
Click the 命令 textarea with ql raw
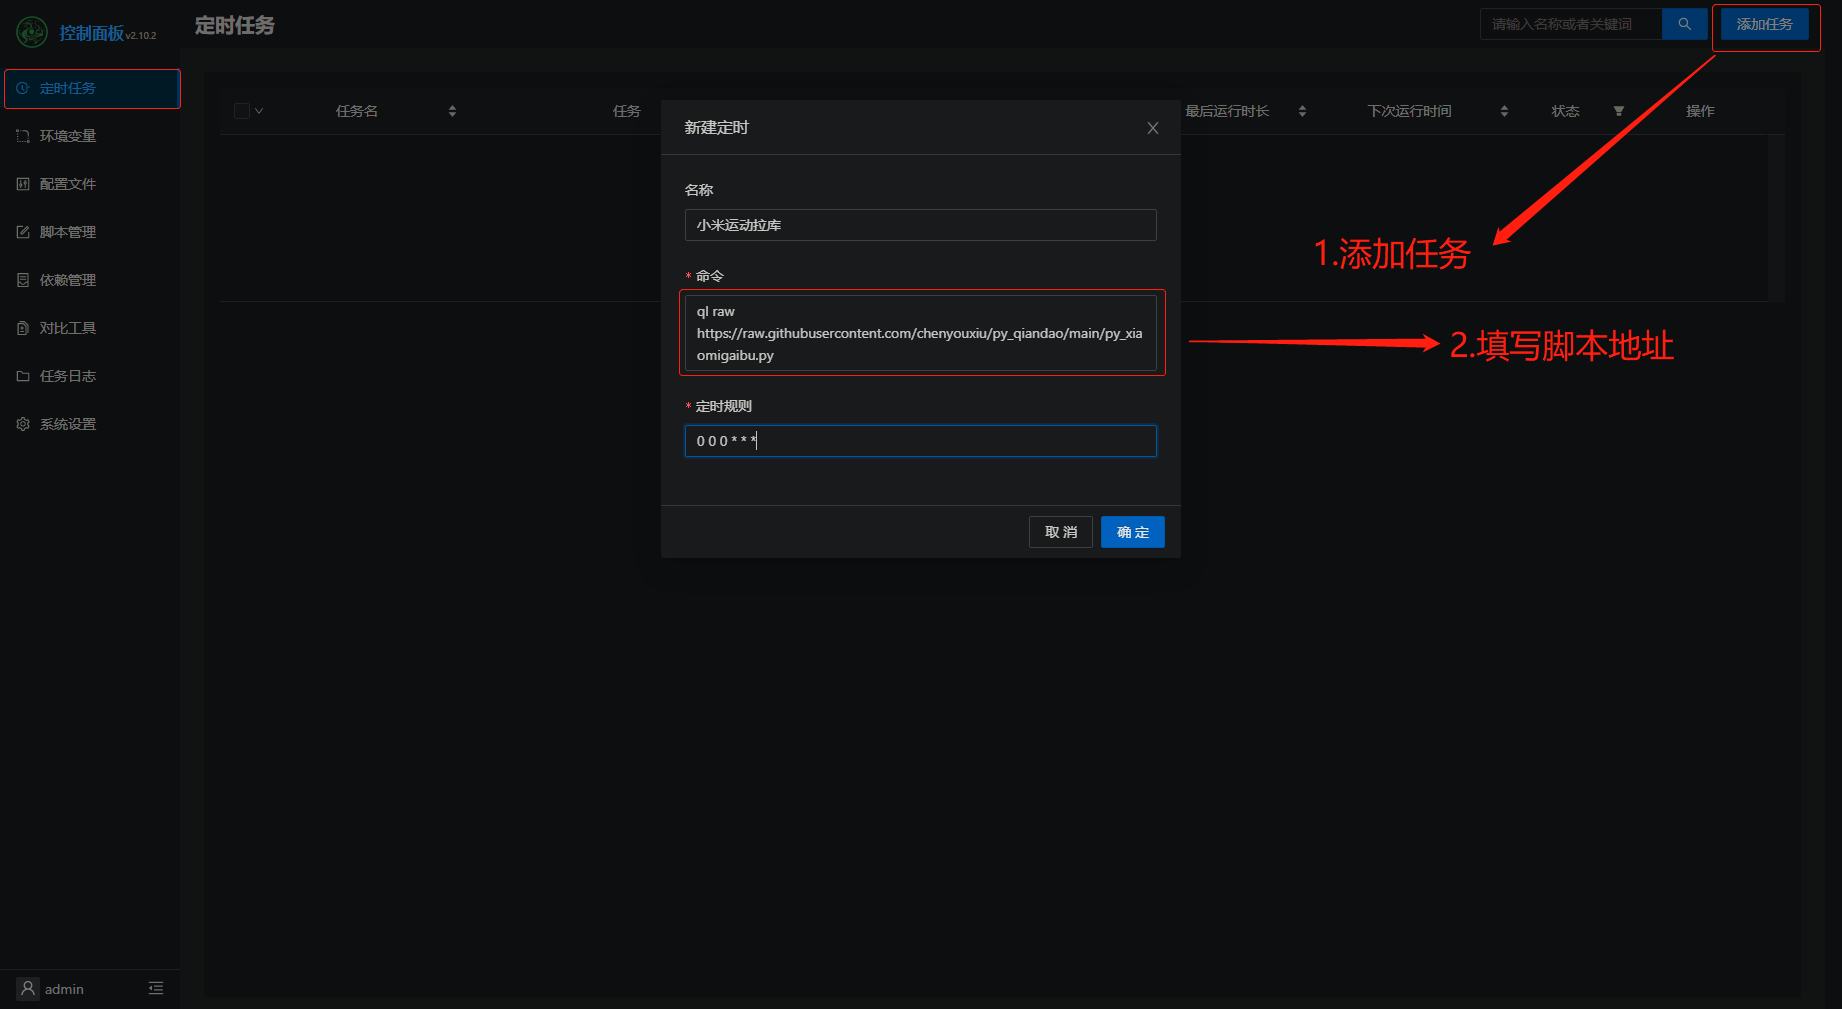pyautogui.click(x=920, y=333)
